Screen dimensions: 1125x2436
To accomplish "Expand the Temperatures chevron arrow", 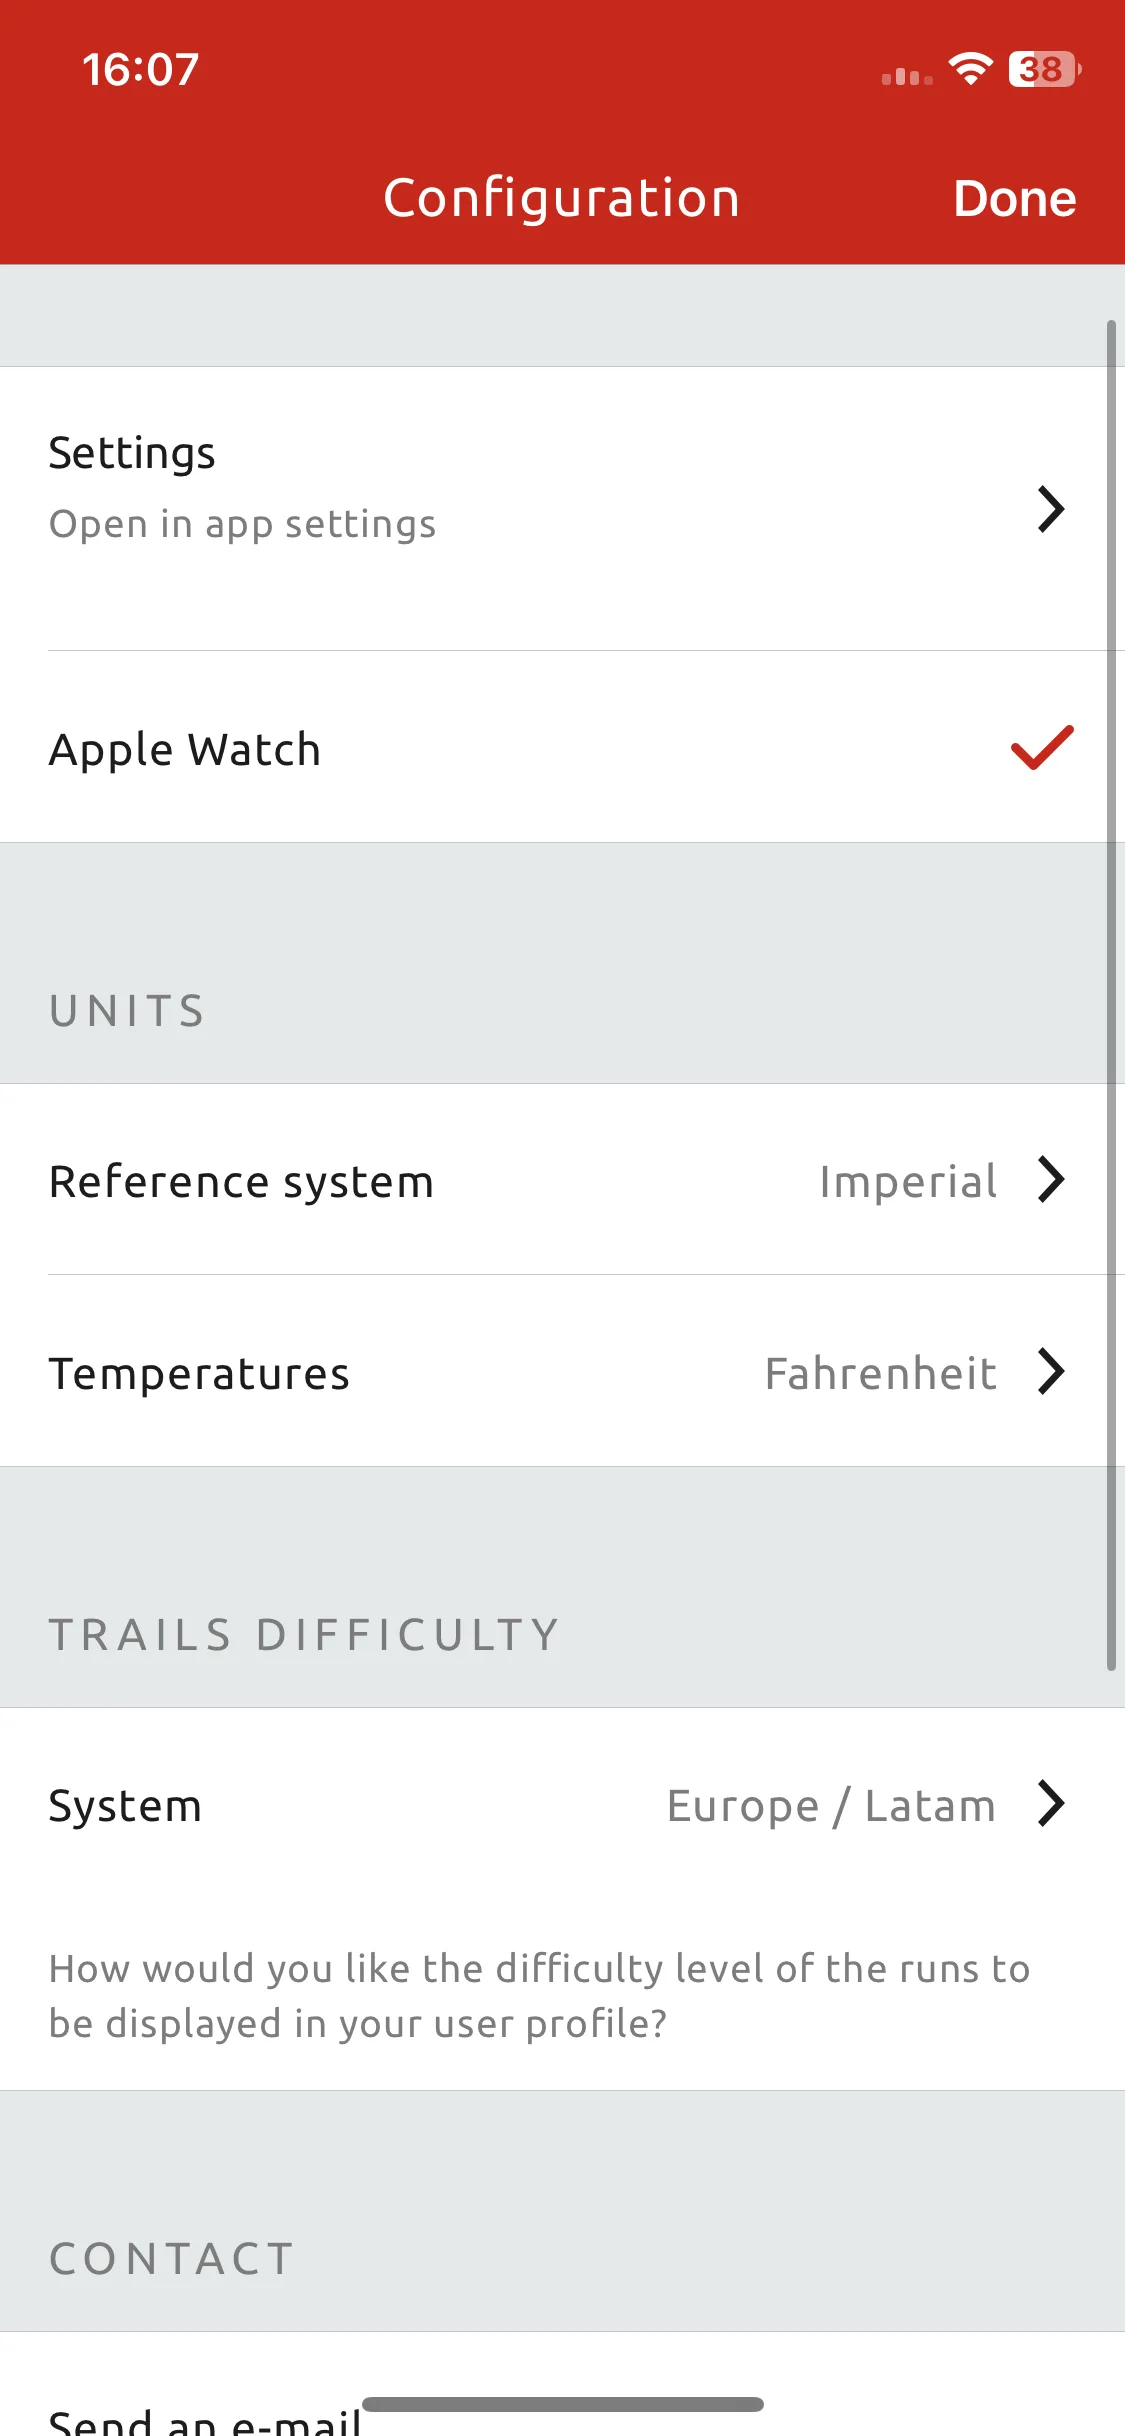I will click(x=1050, y=1371).
